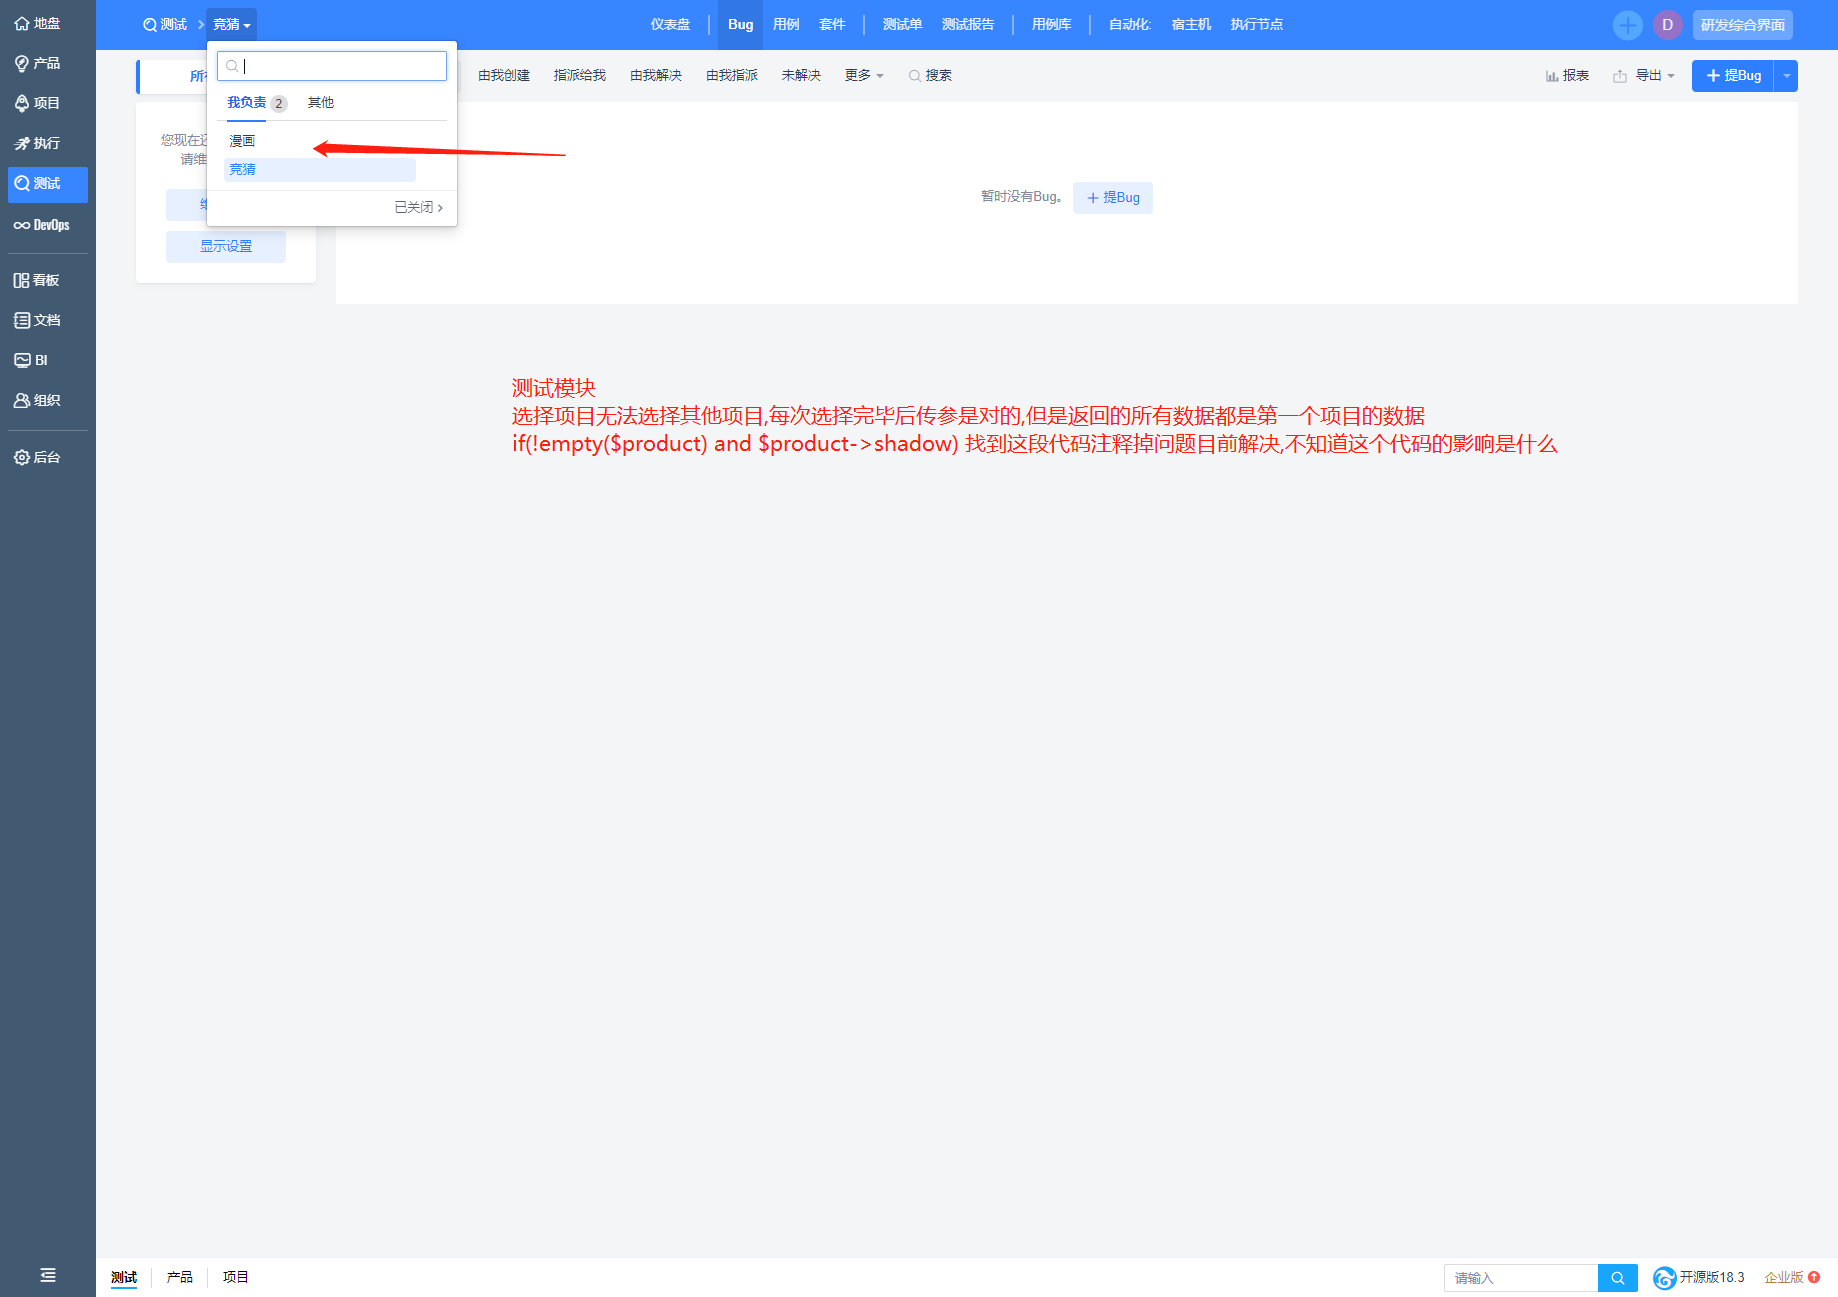Expand the 提Bug split dropdown arrow
The height and width of the screenshot is (1297, 1838).
pyautogui.click(x=1786, y=75)
